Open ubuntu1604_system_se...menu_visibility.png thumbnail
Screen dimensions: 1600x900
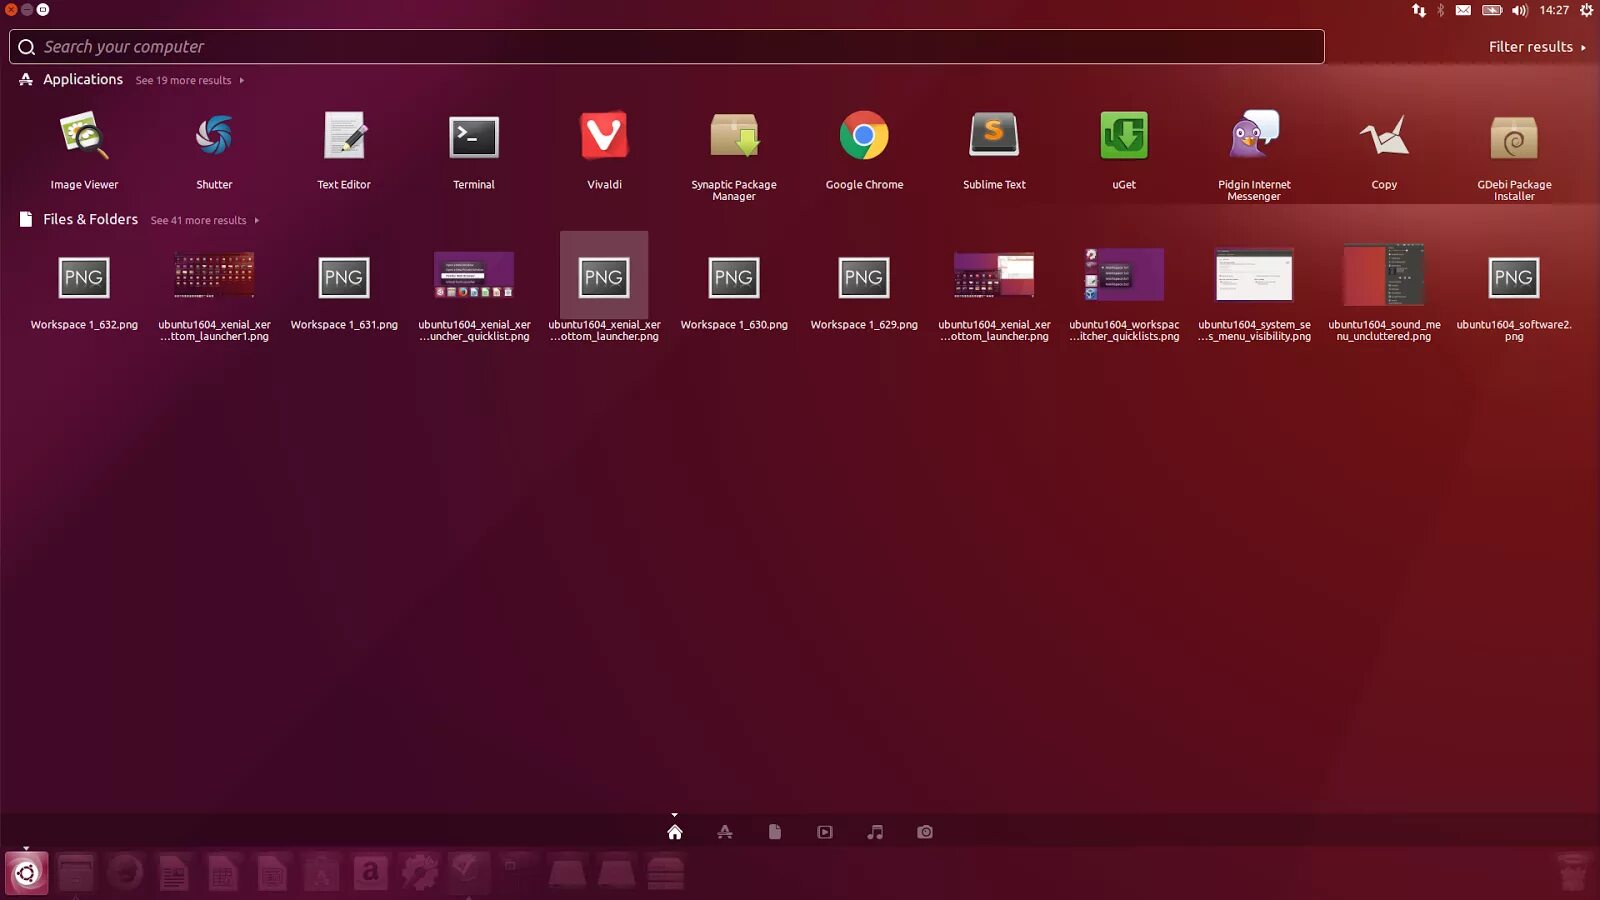(1254, 275)
